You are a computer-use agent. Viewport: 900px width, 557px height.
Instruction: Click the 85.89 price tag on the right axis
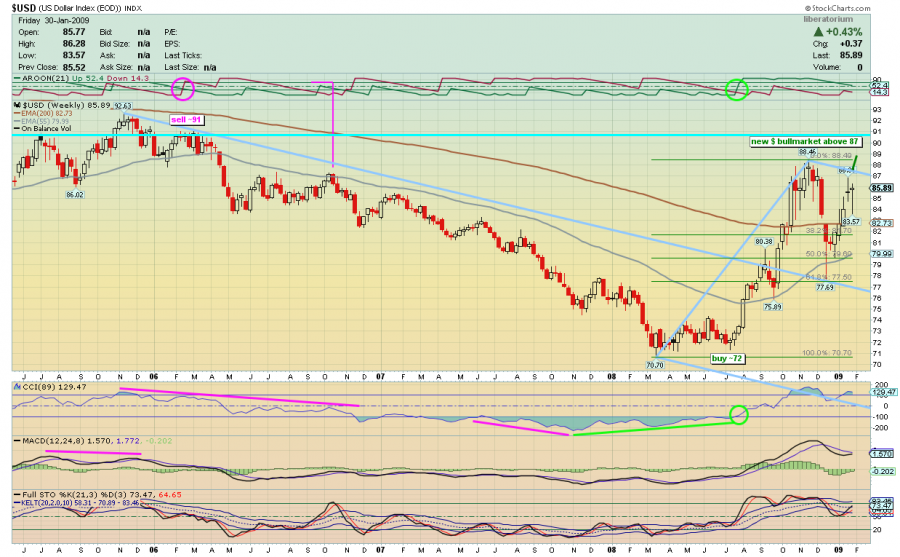click(x=882, y=188)
